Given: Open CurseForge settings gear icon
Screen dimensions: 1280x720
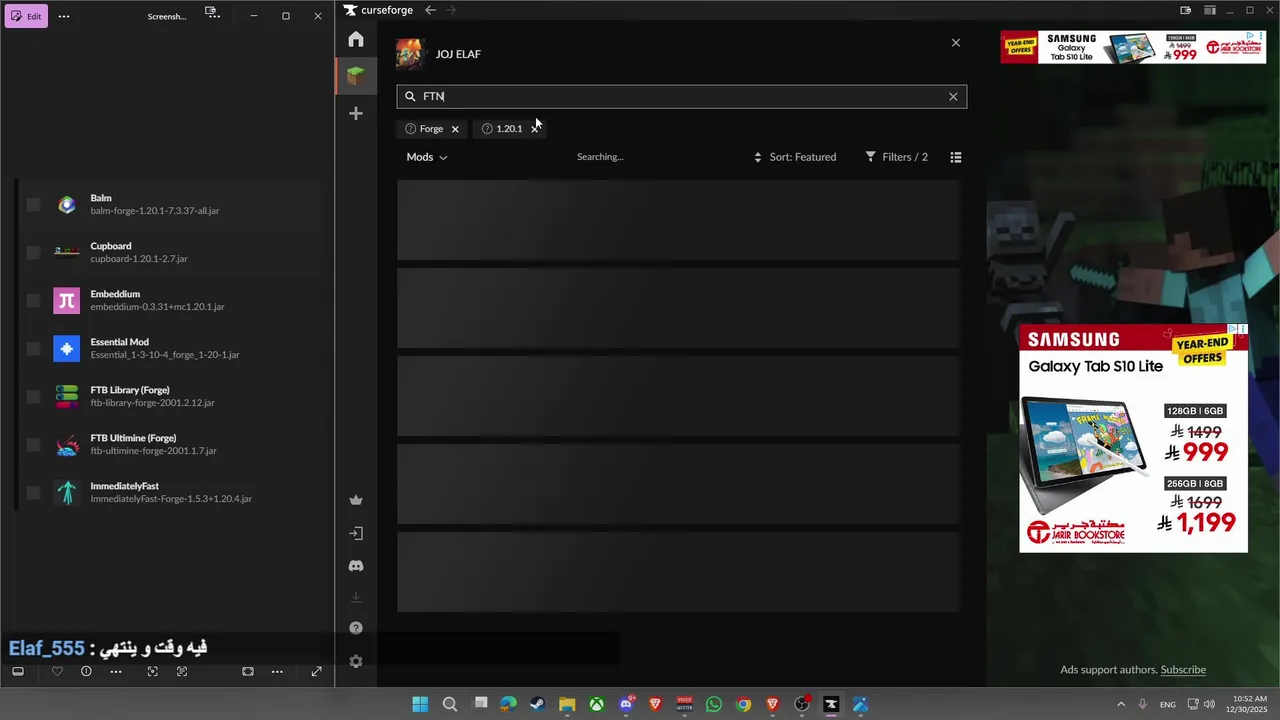Looking at the screenshot, I should [356, 661].
